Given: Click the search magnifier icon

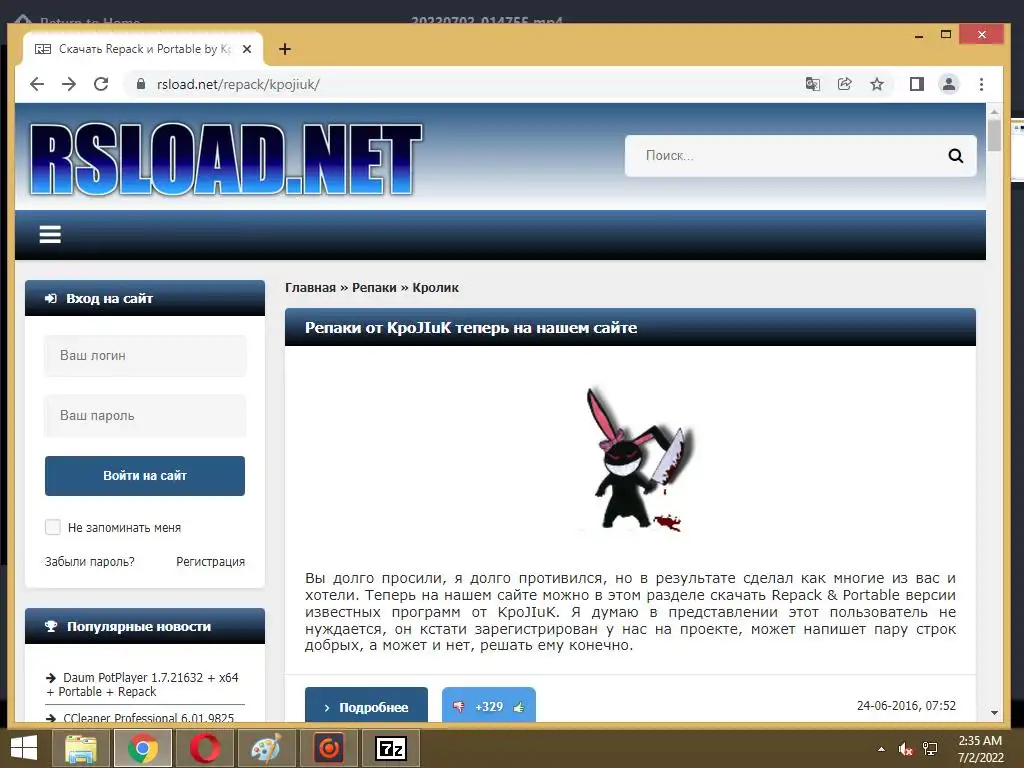Looking at the screenshot, I should (955, 155).
